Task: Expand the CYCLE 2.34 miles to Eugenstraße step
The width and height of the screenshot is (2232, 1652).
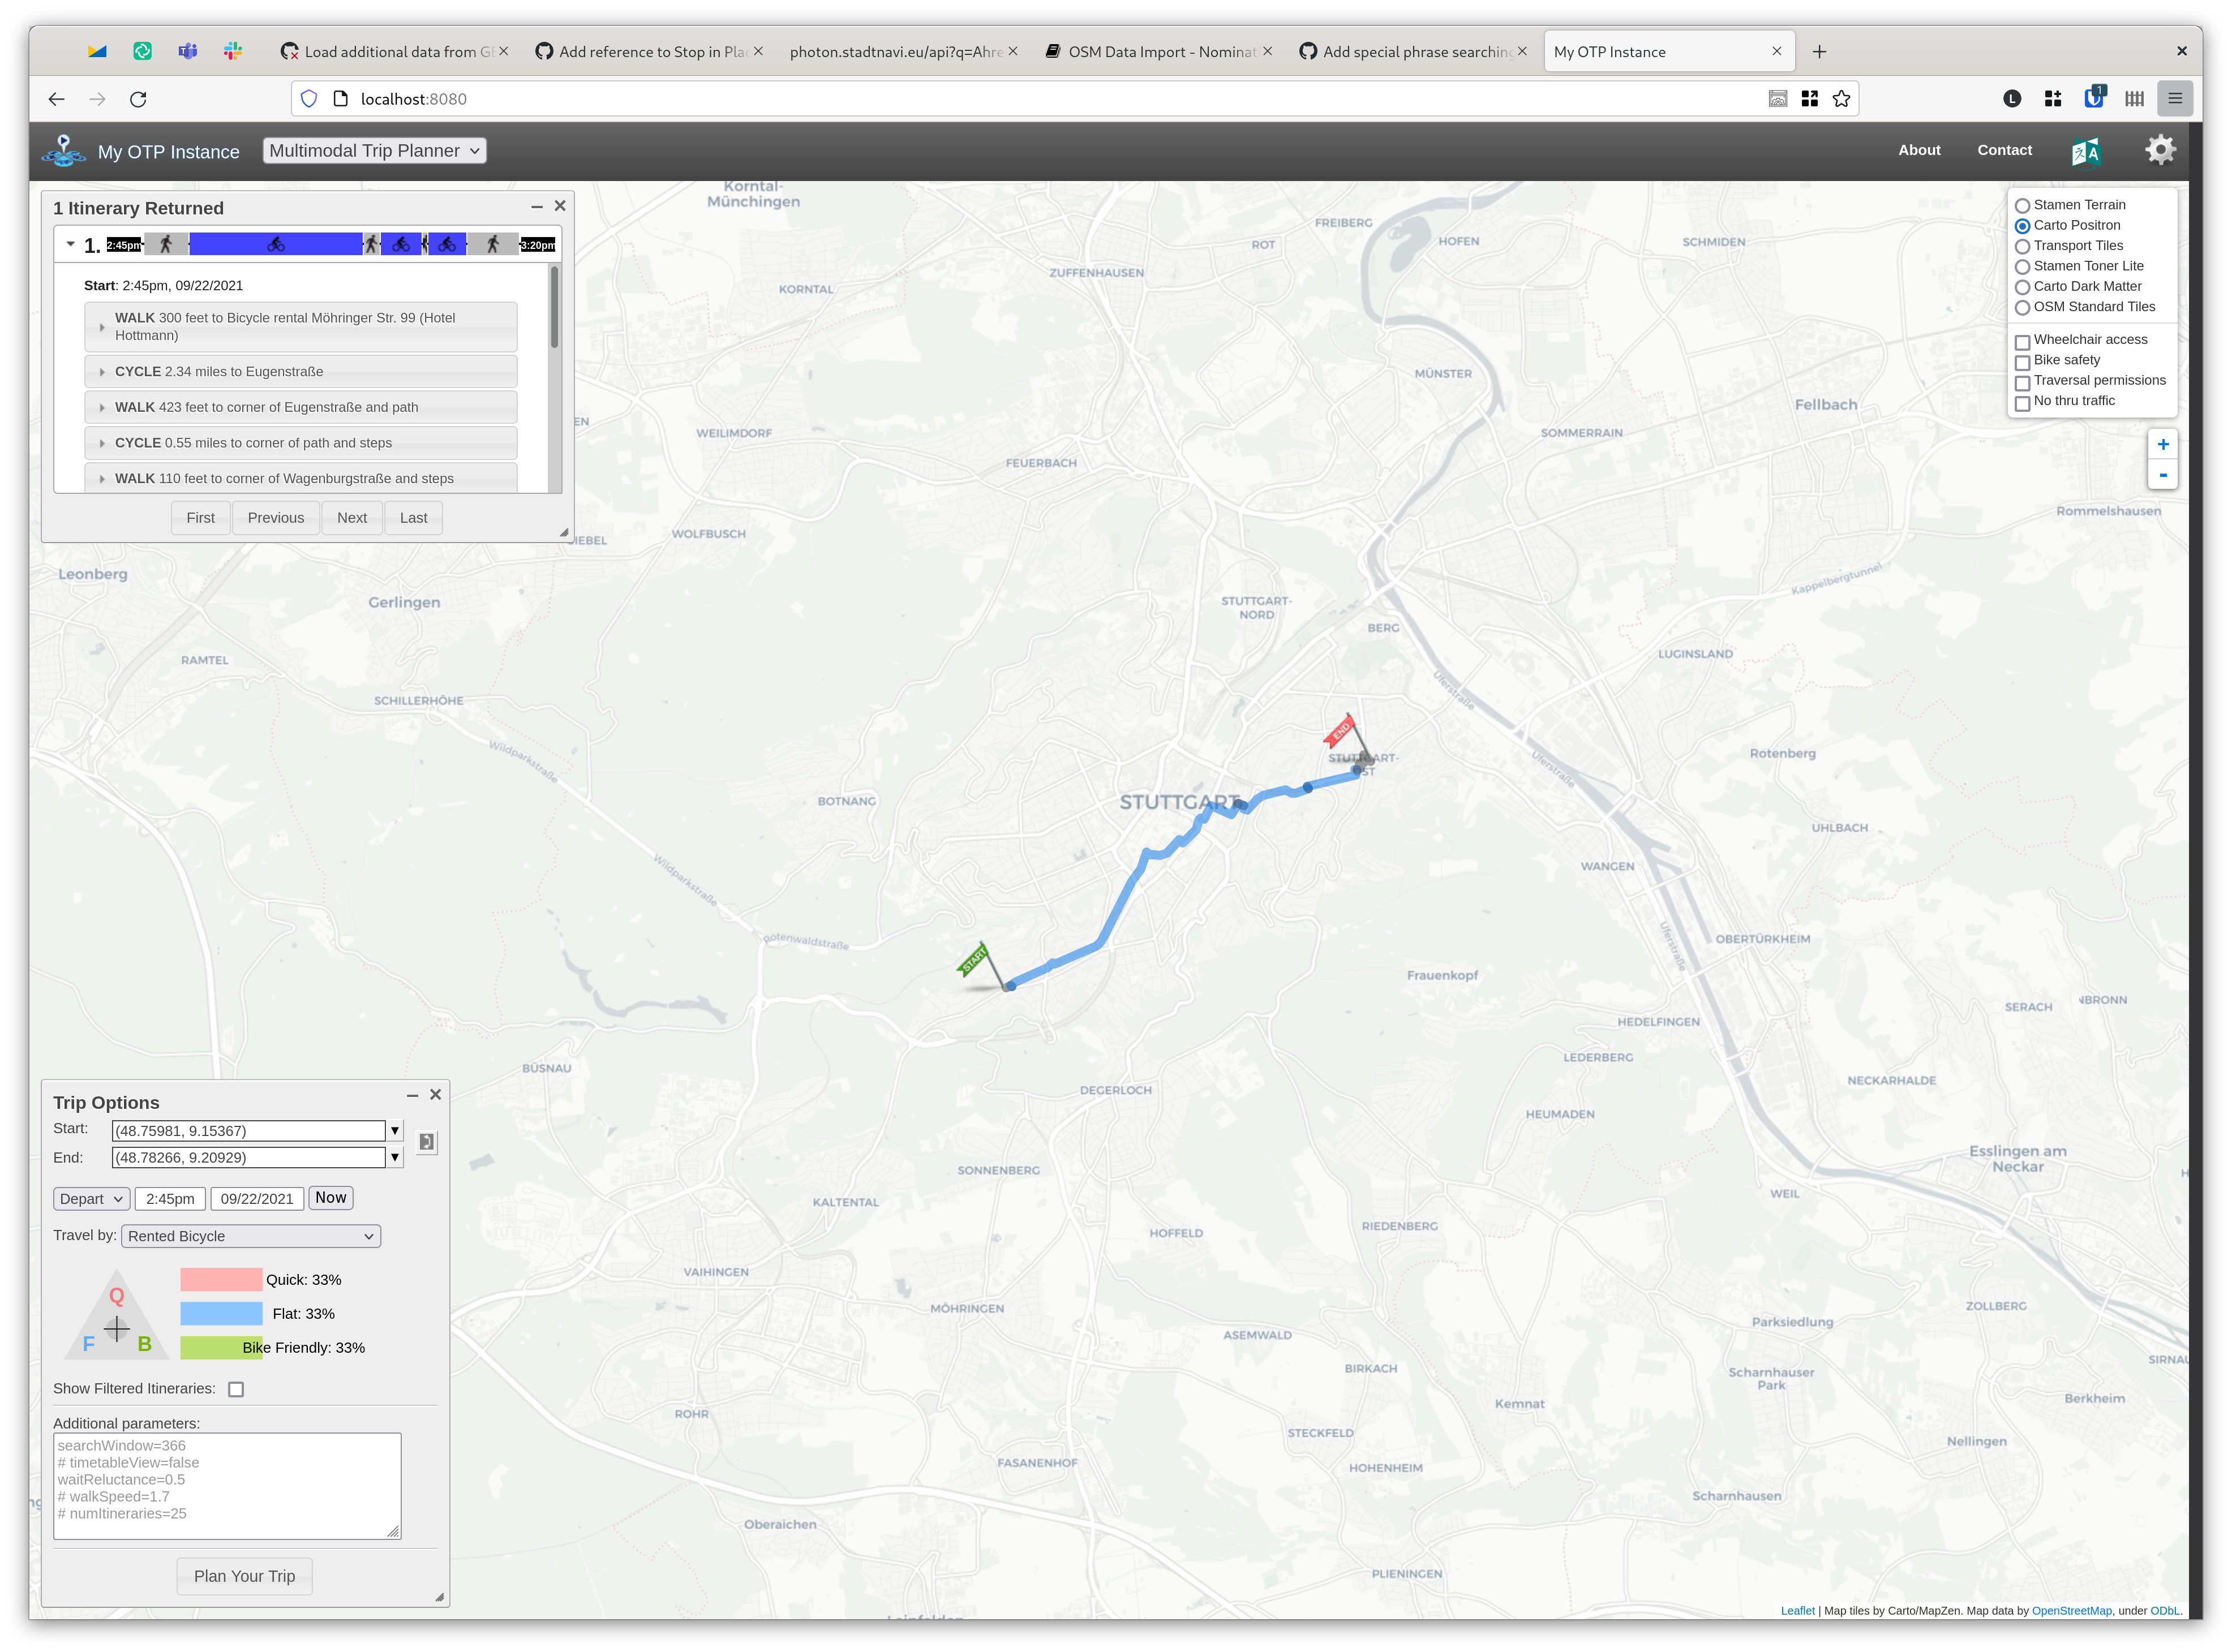Action: [x=301, y=372]
